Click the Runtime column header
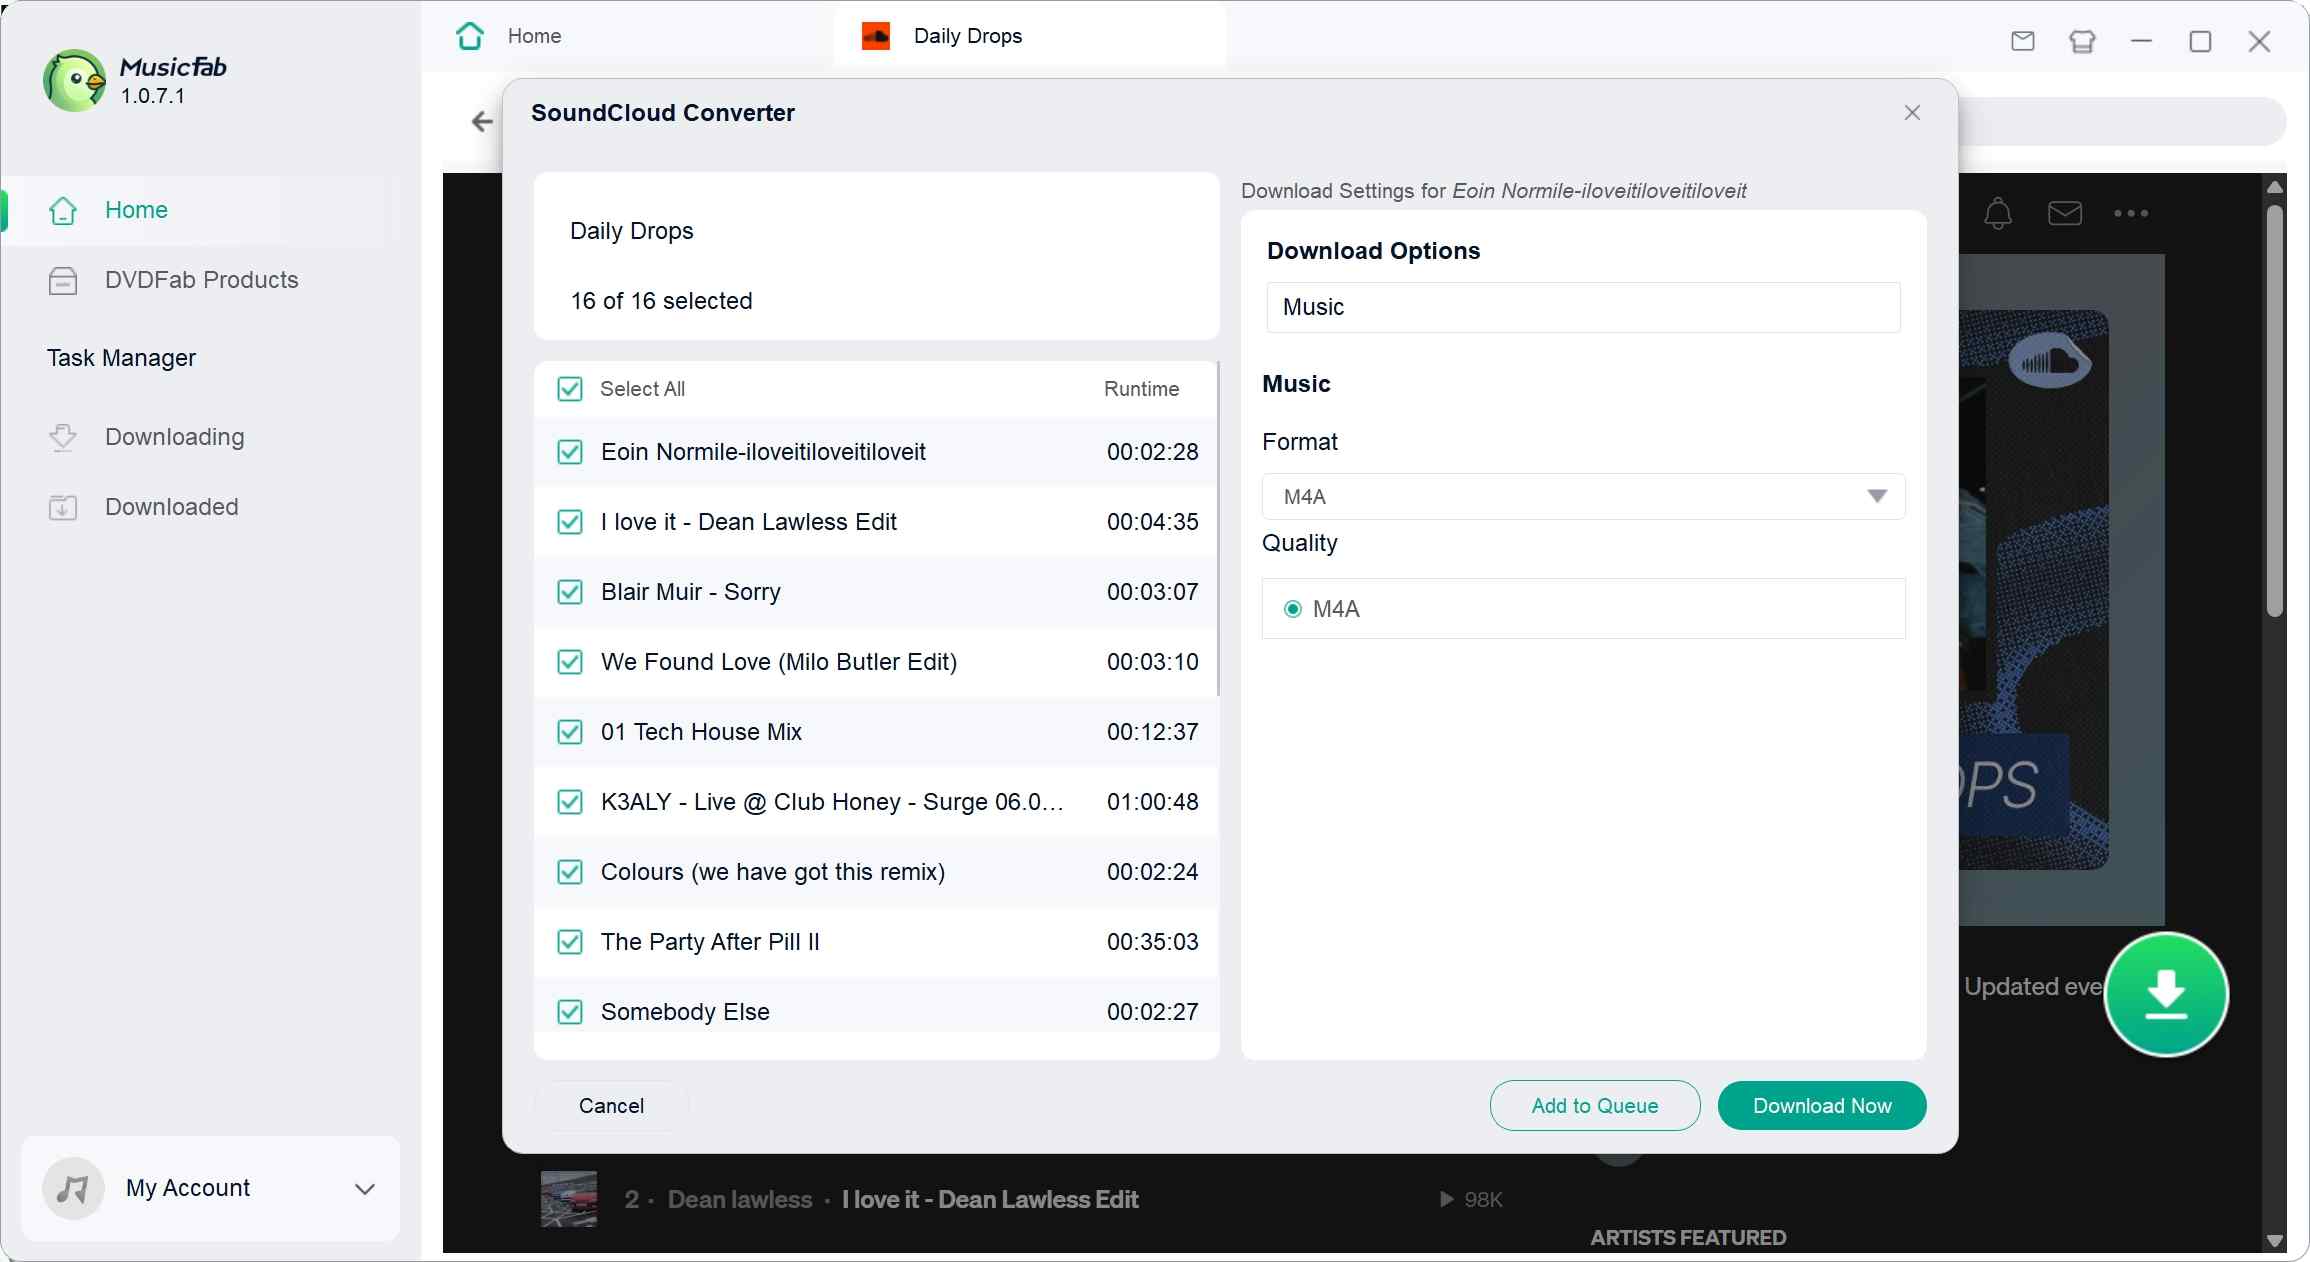This screenshot has width=2310, height=1262. (x=1141, y=389)
